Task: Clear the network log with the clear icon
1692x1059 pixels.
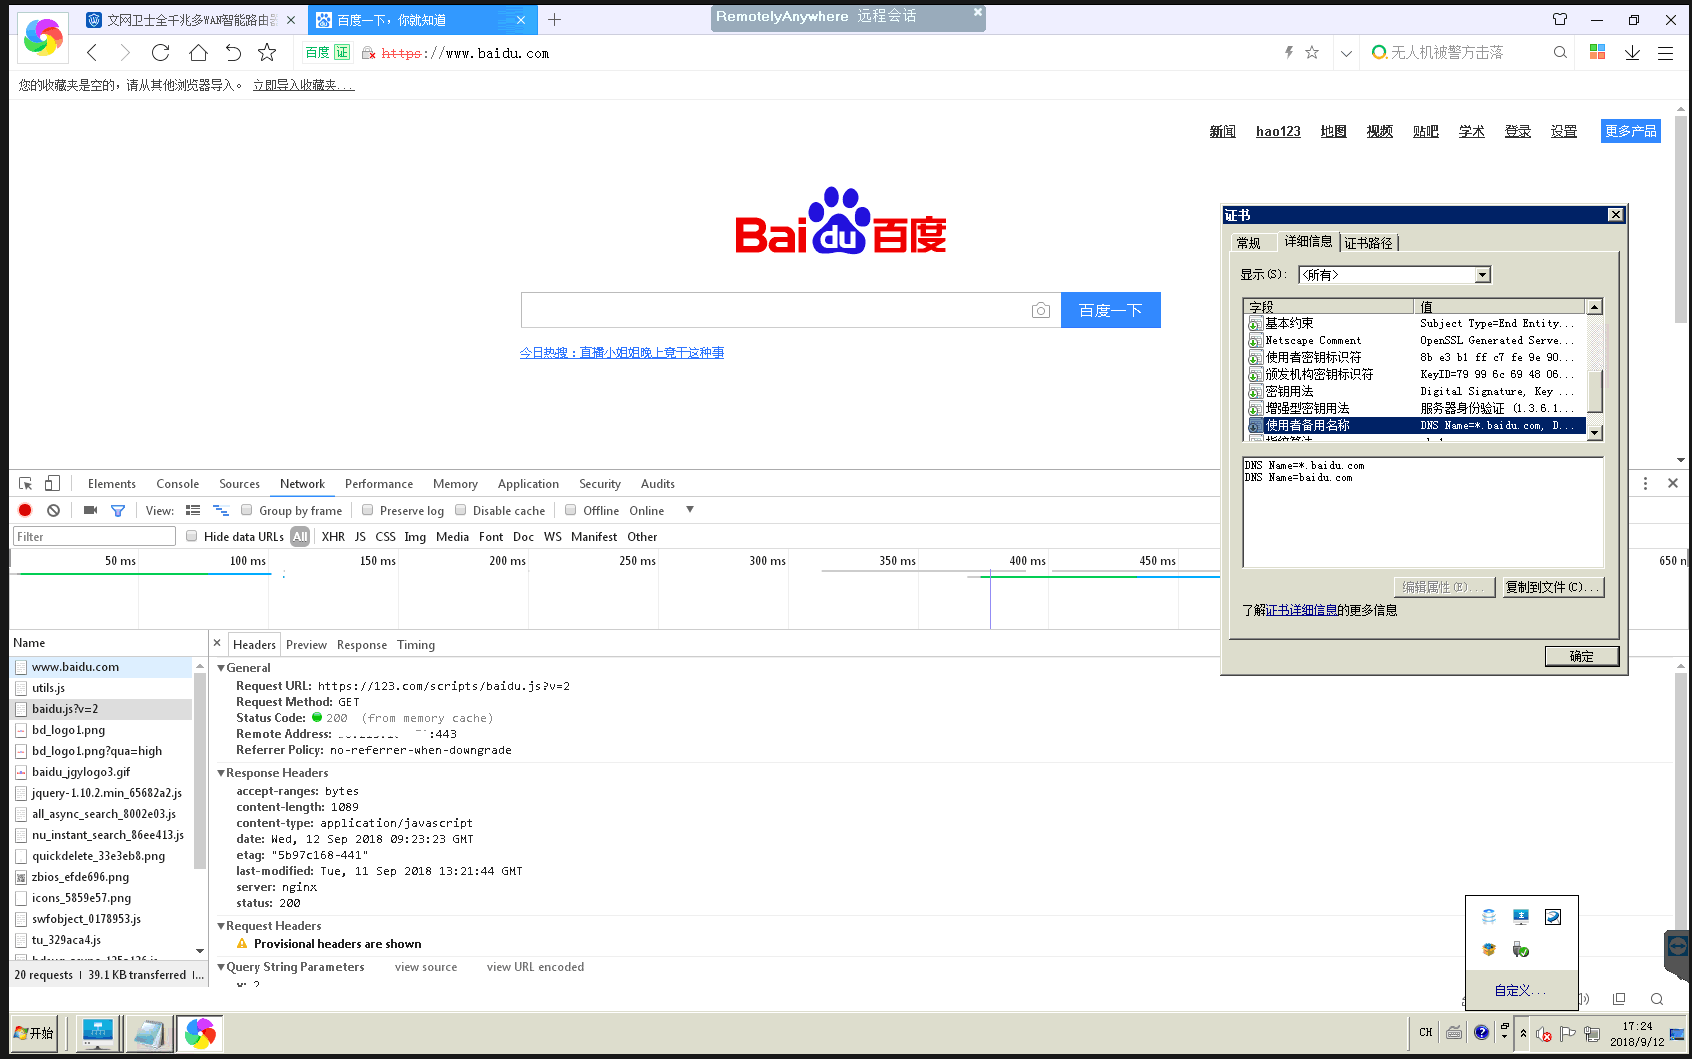Action: 54,510
